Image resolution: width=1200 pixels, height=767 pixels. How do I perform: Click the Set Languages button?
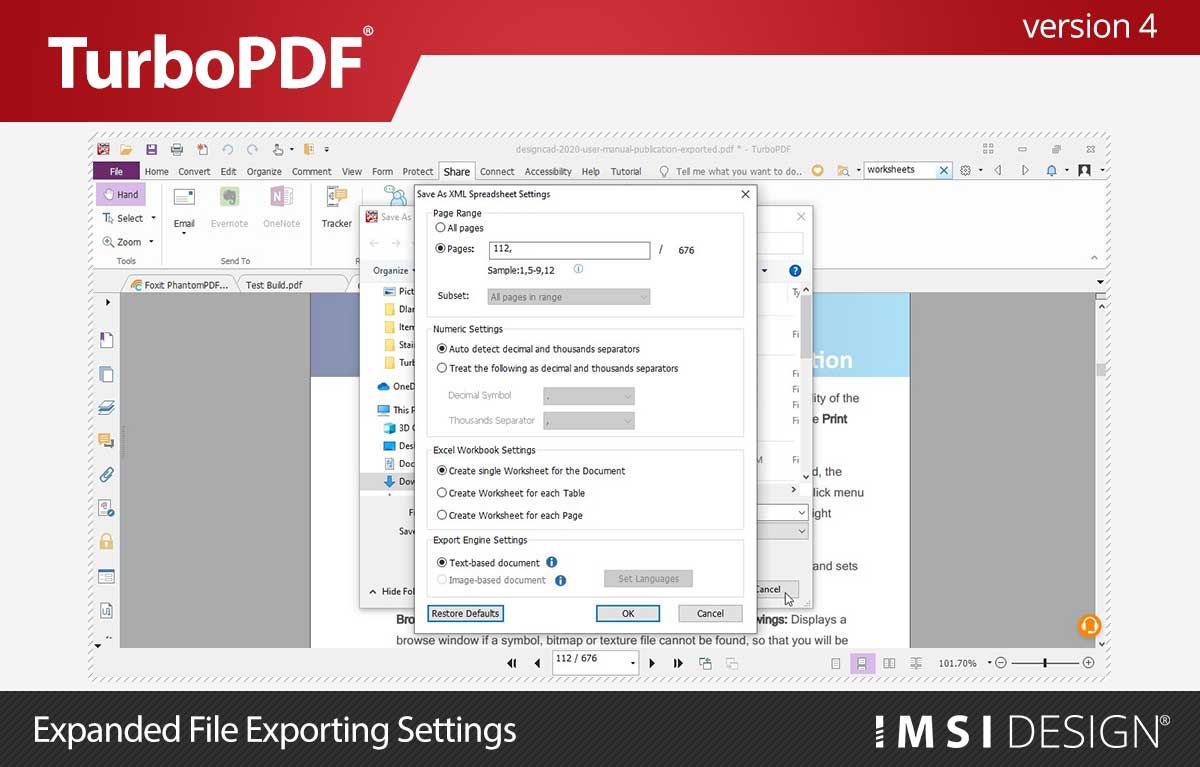tap(648, 579)
